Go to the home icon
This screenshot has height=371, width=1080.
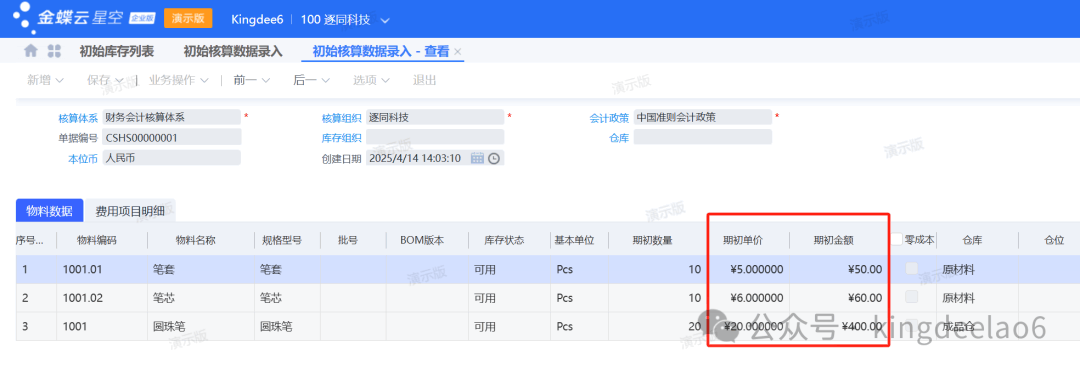[x=30, y=51]
